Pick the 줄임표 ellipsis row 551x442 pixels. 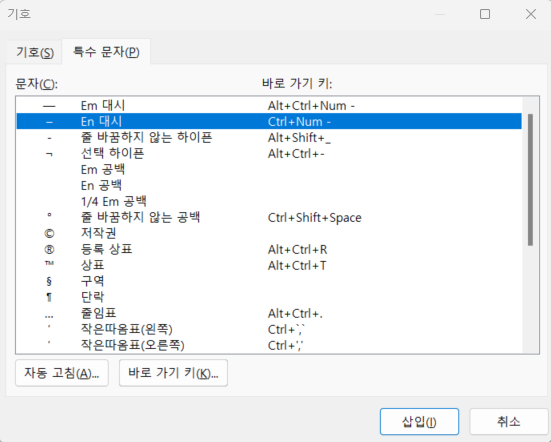pos(269,313)
